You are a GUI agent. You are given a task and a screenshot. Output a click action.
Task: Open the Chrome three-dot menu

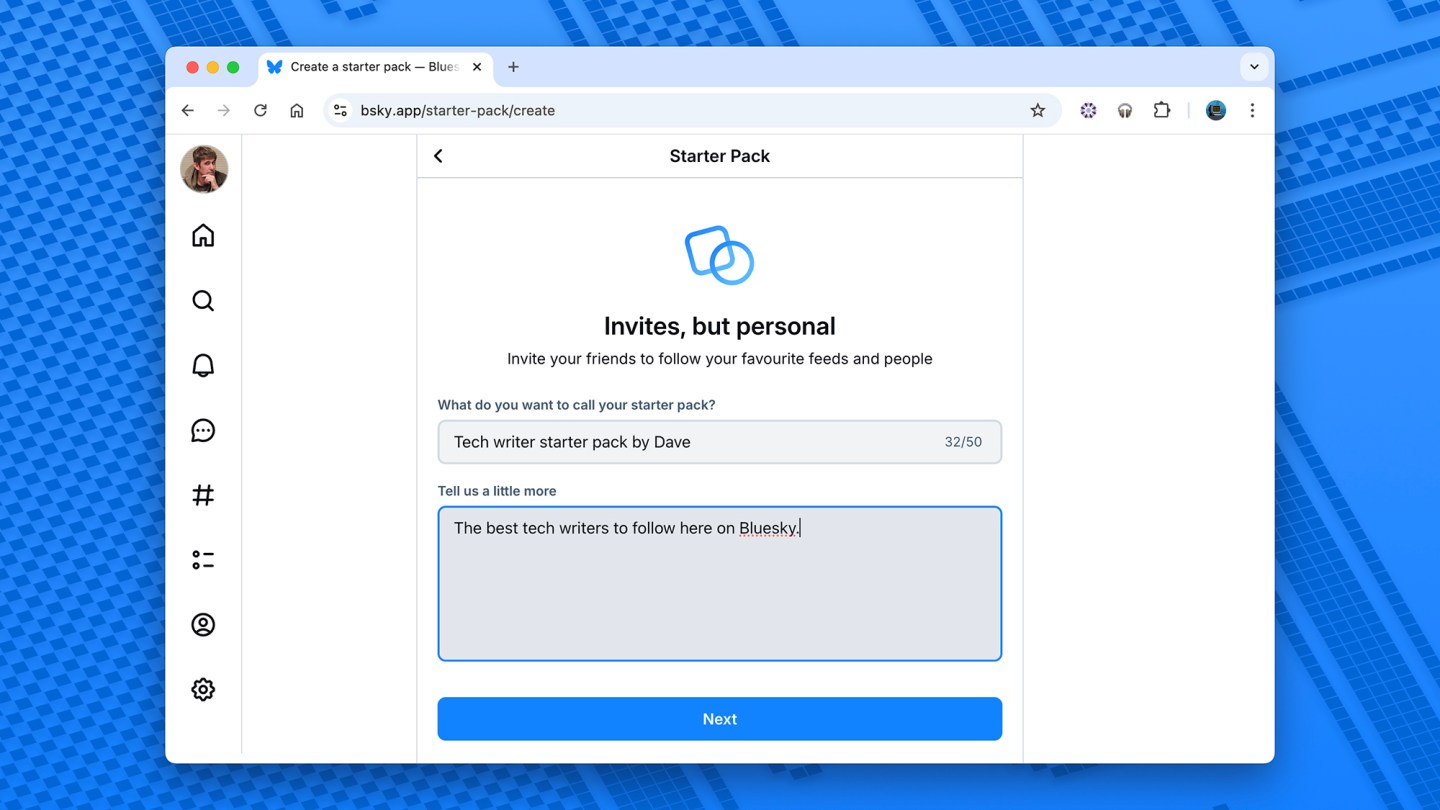pyautogui.click(x=1252, y=110)
